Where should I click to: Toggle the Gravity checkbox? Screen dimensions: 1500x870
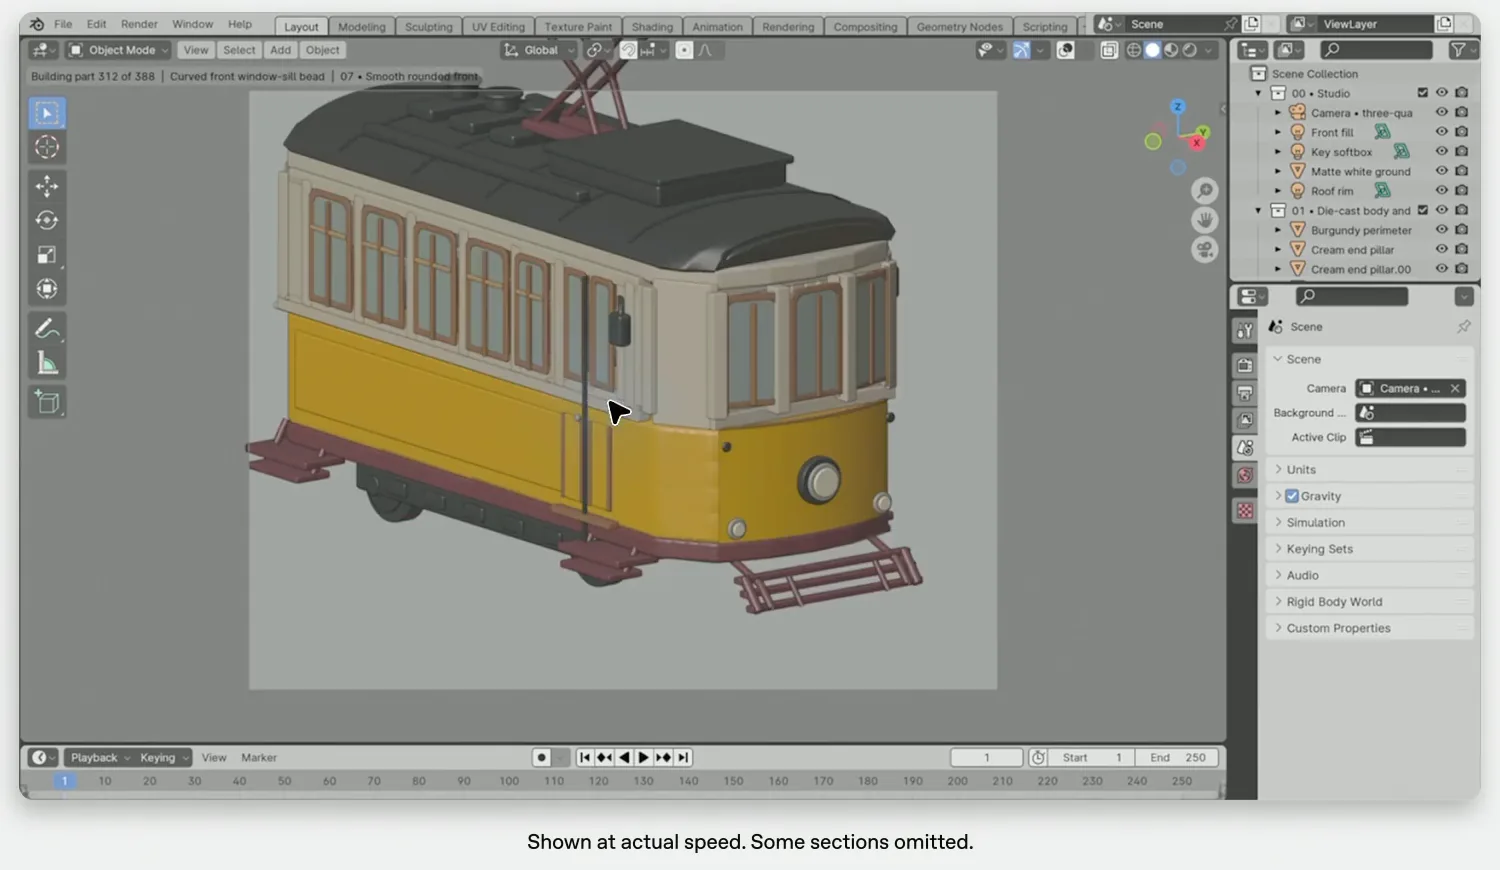click(x=1292, y=496)
